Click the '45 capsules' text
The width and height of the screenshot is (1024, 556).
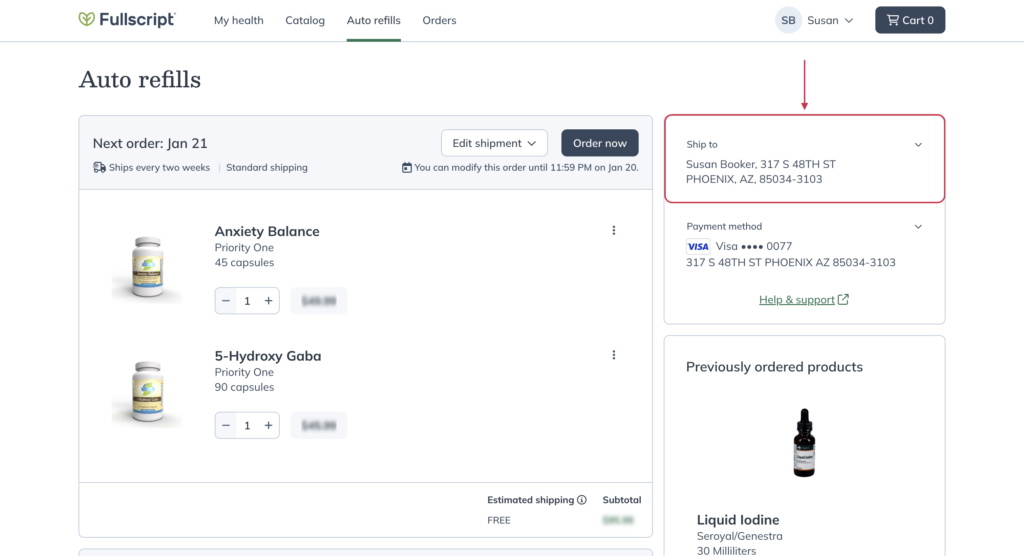[244, 263]
